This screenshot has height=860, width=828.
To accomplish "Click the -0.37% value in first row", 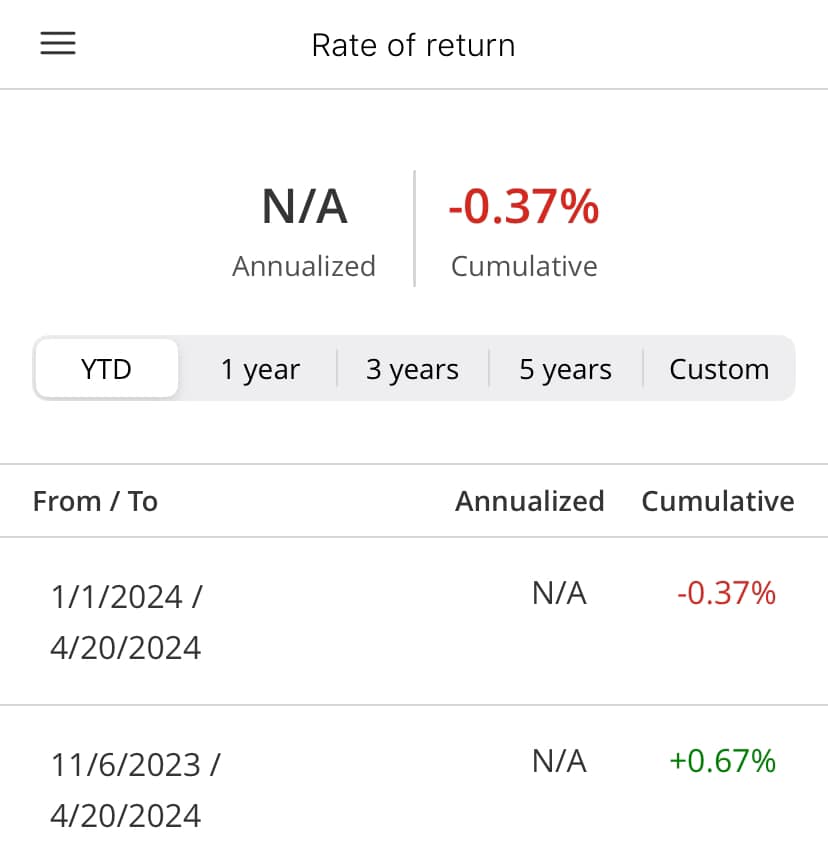I will point(726,593).
